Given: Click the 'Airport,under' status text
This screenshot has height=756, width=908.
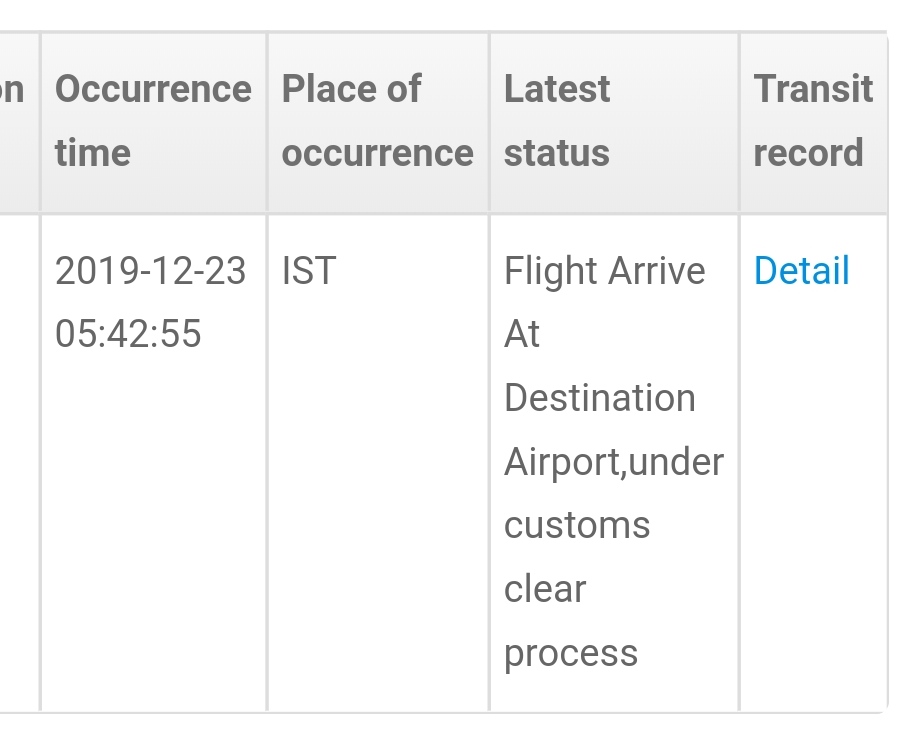Looking at the screenshot, I should 614,462.
